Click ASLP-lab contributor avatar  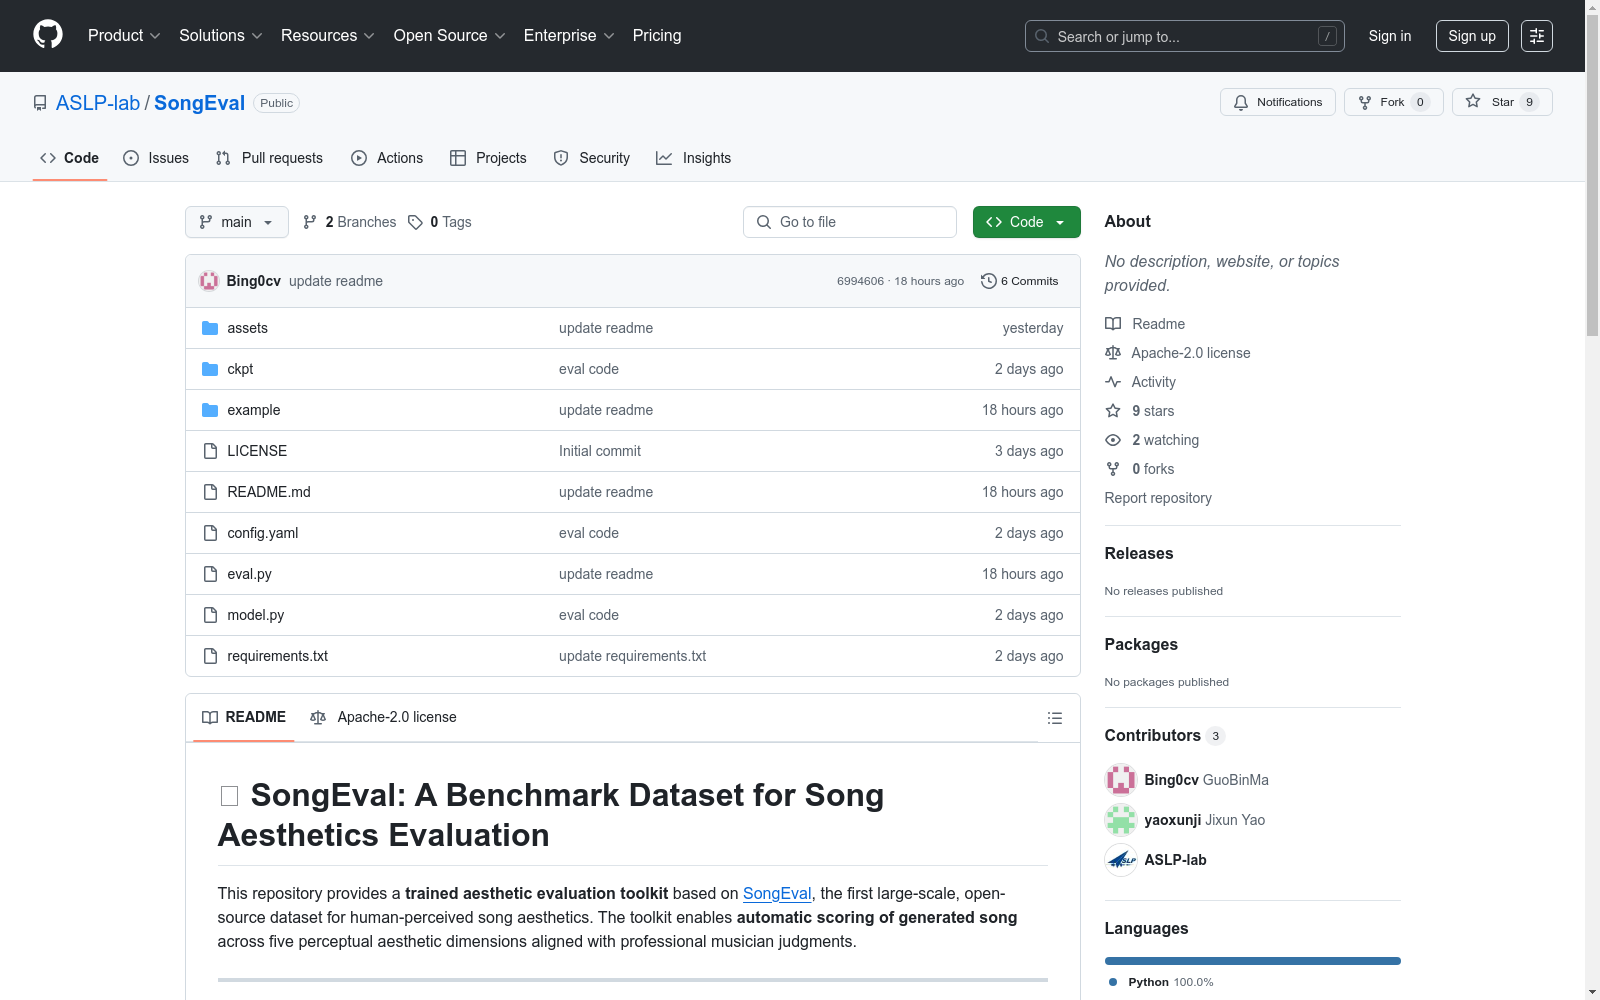(x=1121, y=860)
